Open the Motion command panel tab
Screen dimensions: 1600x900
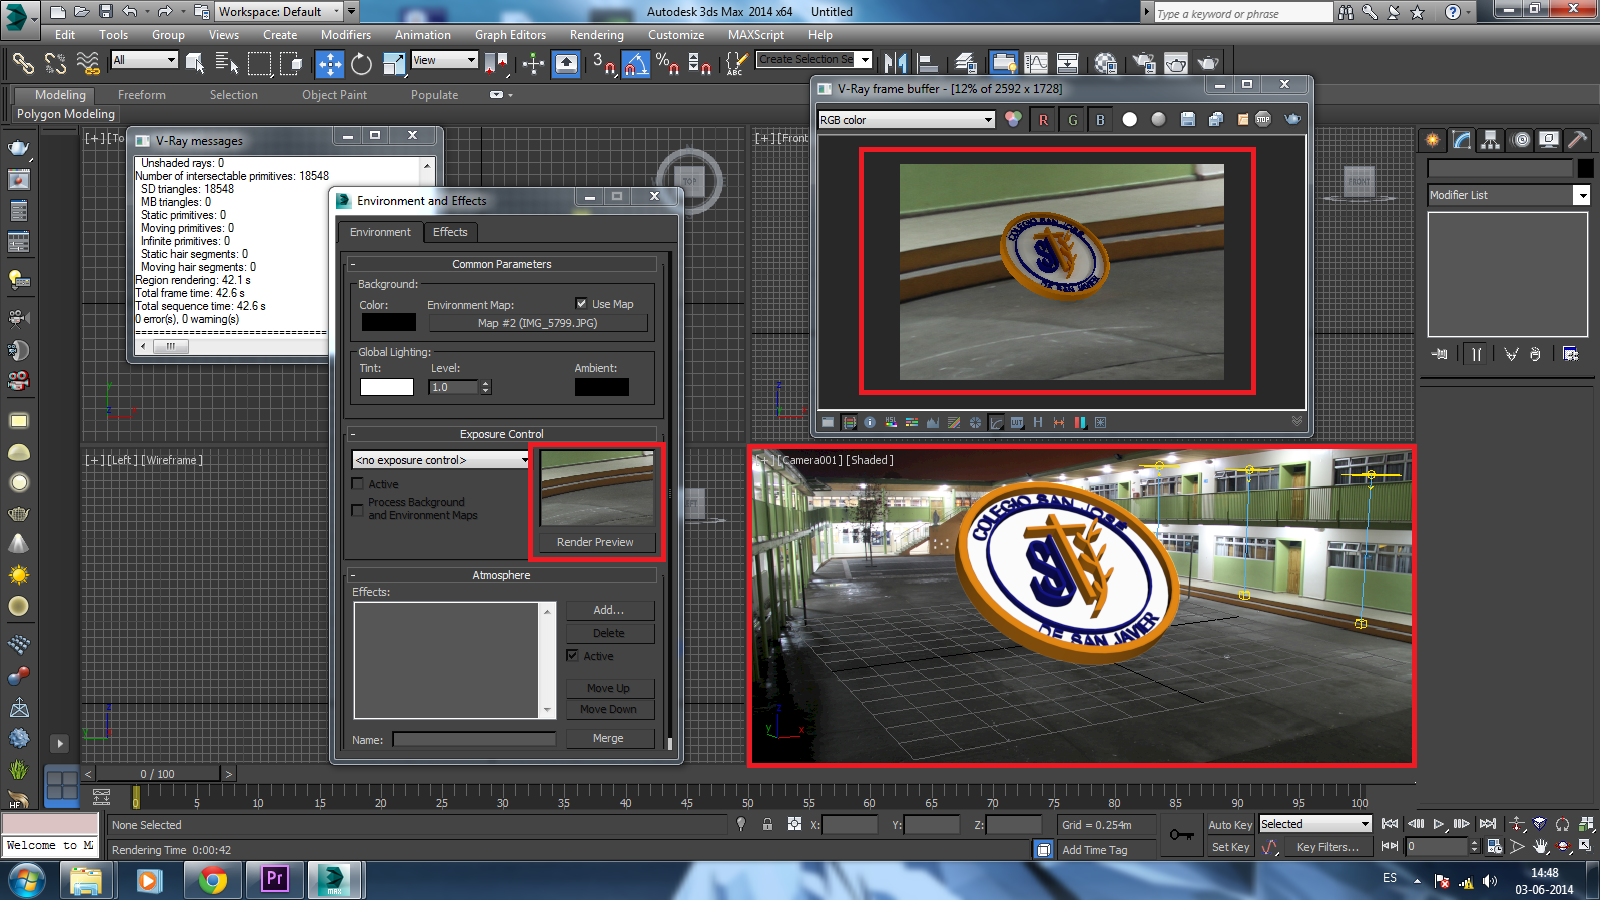click(x=1521, y=140)
